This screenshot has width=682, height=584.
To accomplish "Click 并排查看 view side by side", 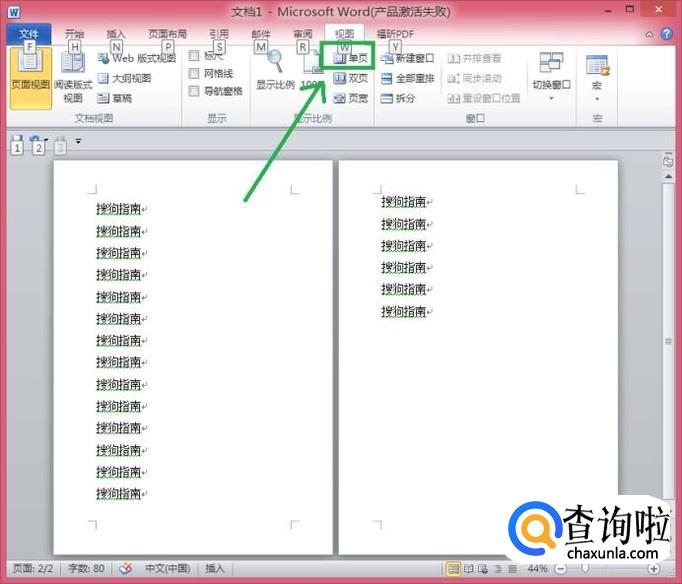I will [474, 58].
